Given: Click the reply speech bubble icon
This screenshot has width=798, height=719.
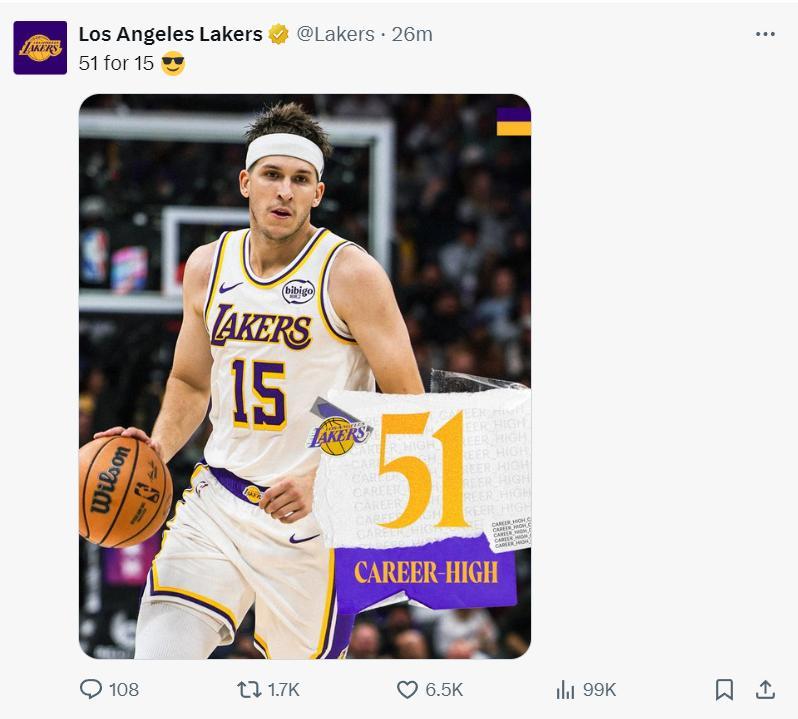Looking at the screenshot, I should (91, 689).
